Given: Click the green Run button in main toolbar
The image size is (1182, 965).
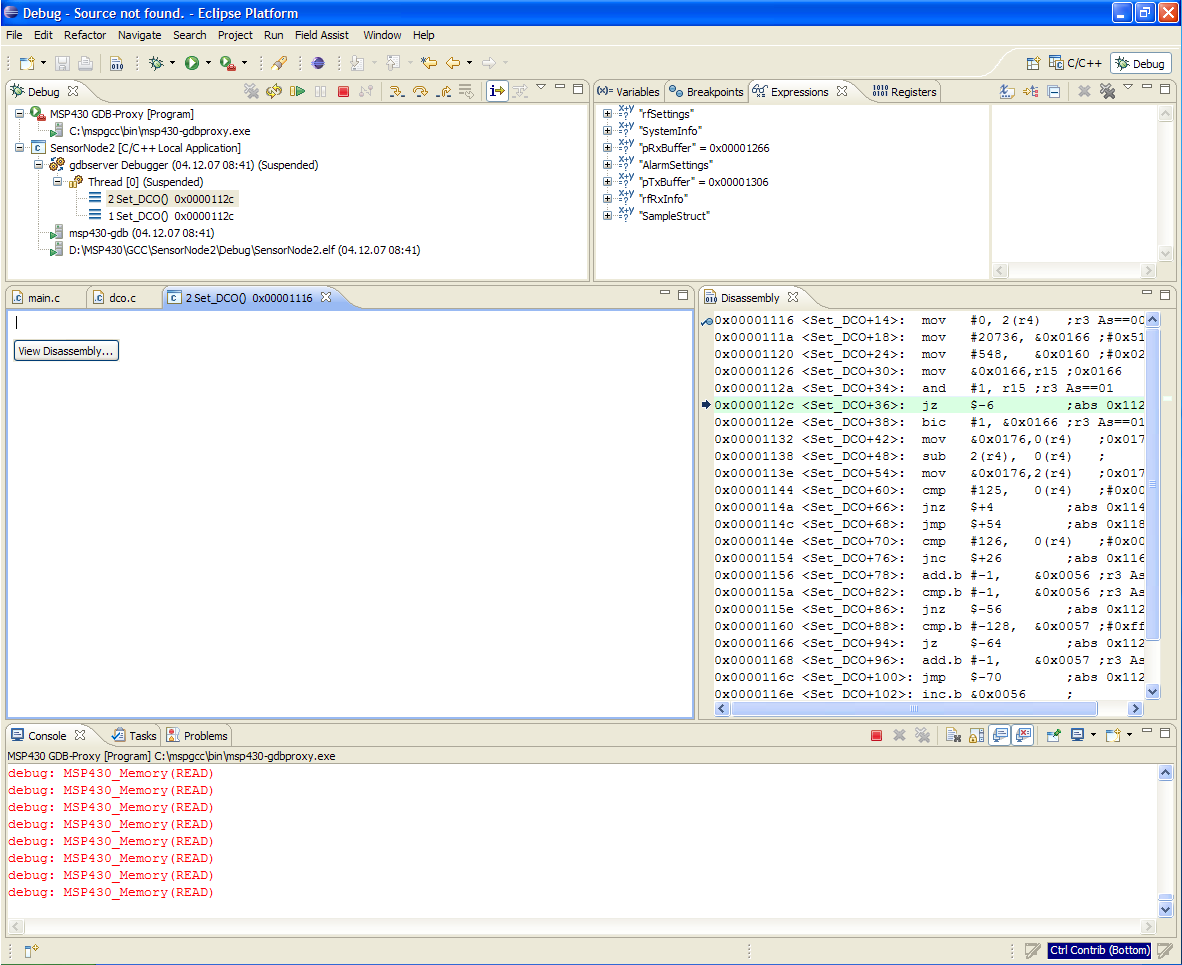Looking at the screenshot, I should pos(191,63).
